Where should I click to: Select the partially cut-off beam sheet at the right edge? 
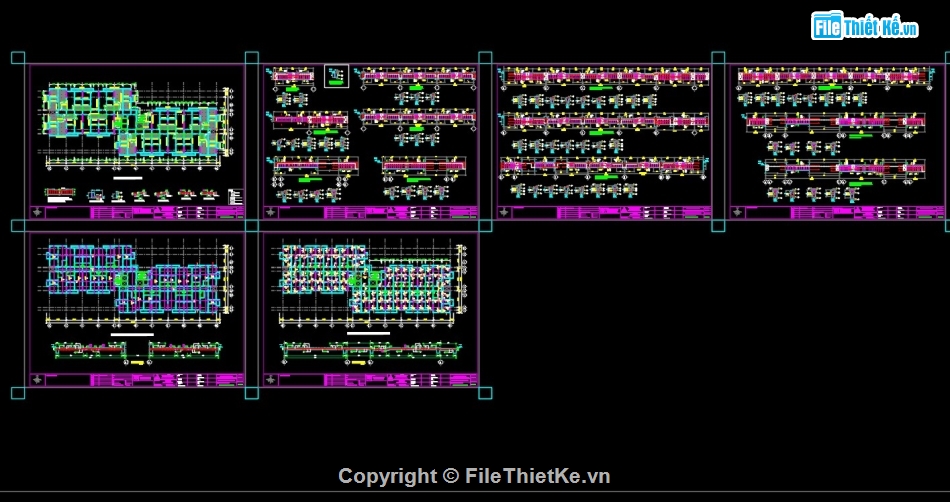pos(839,141)
